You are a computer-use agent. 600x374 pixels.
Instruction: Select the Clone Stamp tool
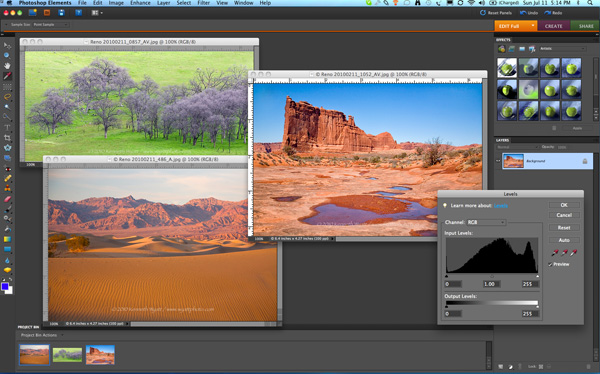[x=7, y=189]
